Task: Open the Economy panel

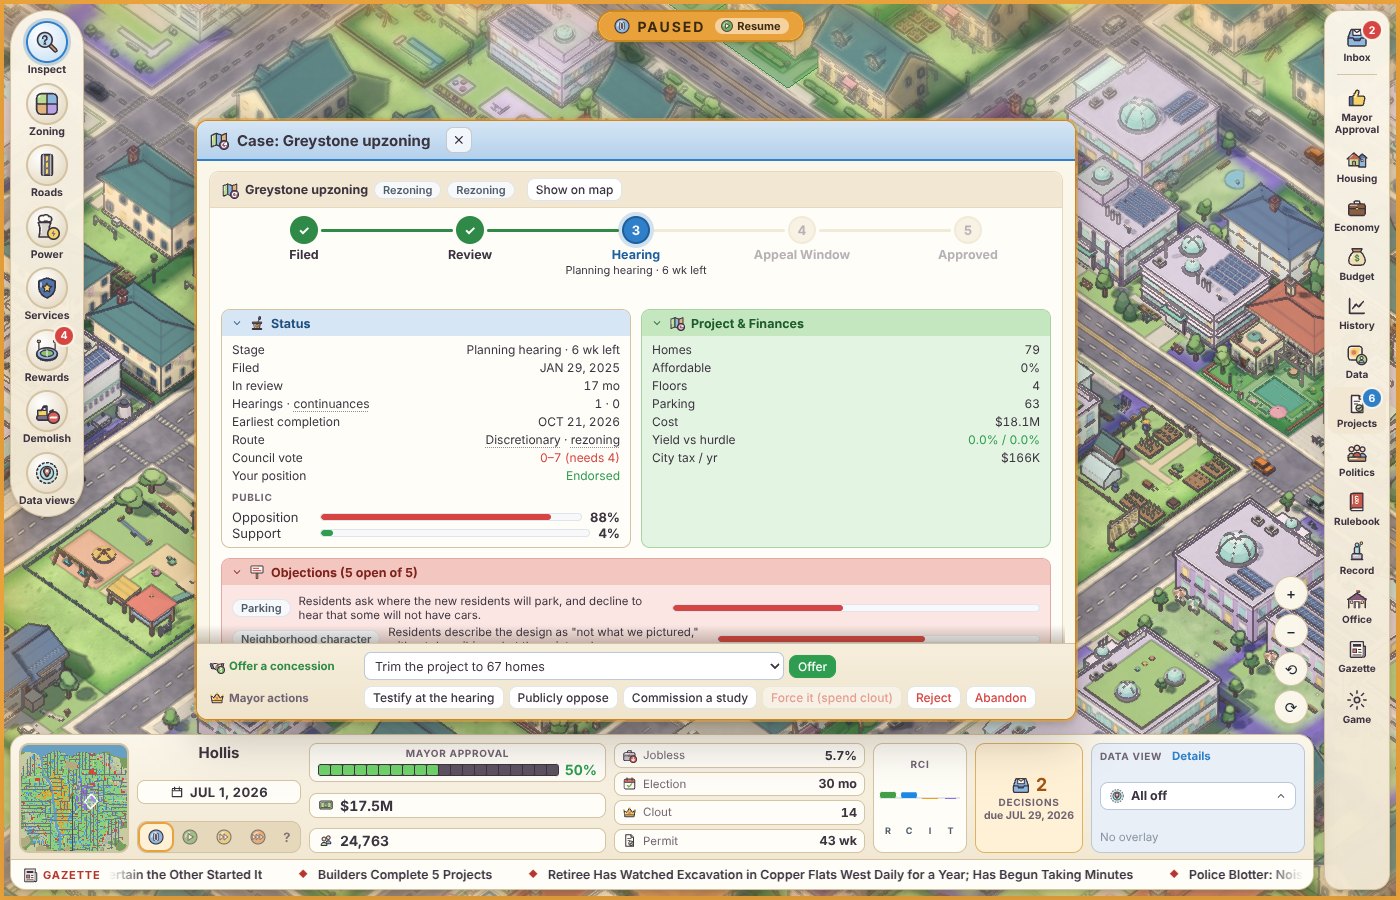Action: point(1357,215)
